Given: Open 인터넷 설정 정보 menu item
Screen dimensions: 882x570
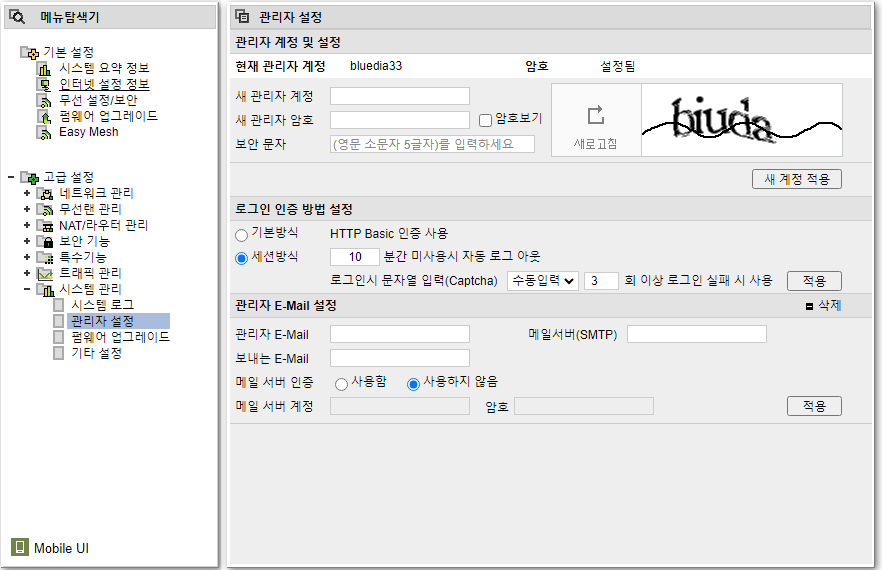Looking at the screenshot, I should click(x=105, y=84).
